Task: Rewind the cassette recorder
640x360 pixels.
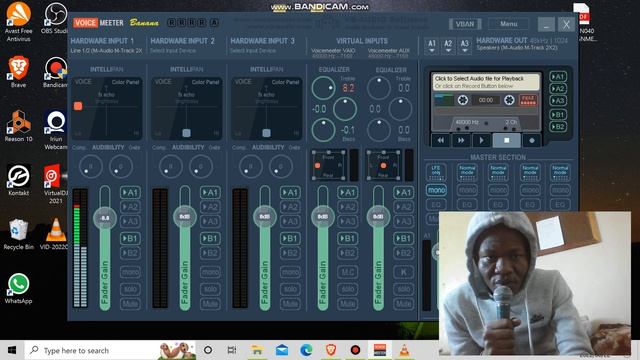Action: 441,140
